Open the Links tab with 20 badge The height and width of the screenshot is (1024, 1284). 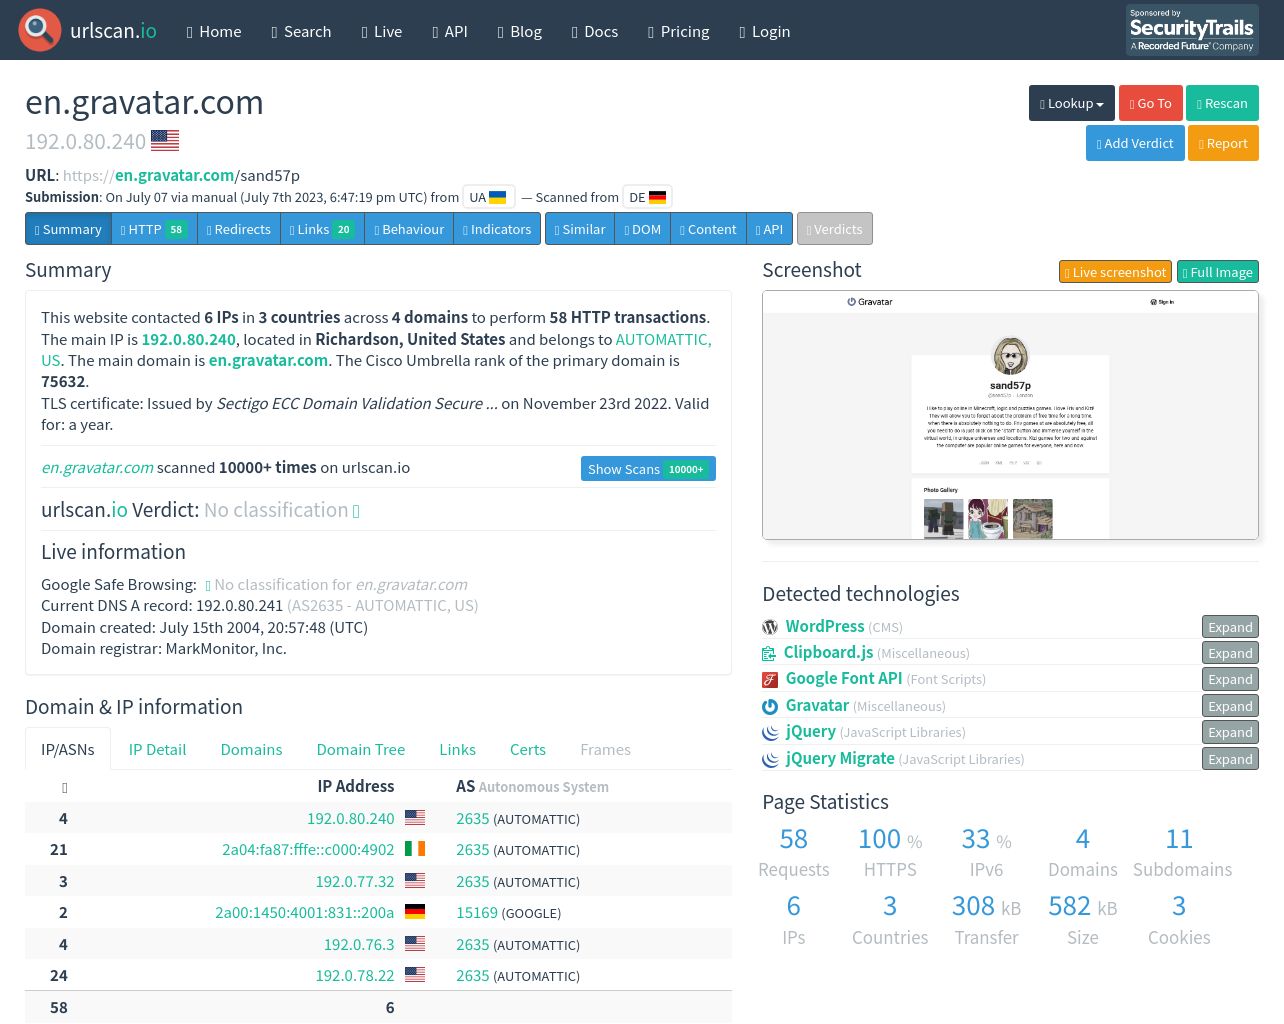point(322,229)
